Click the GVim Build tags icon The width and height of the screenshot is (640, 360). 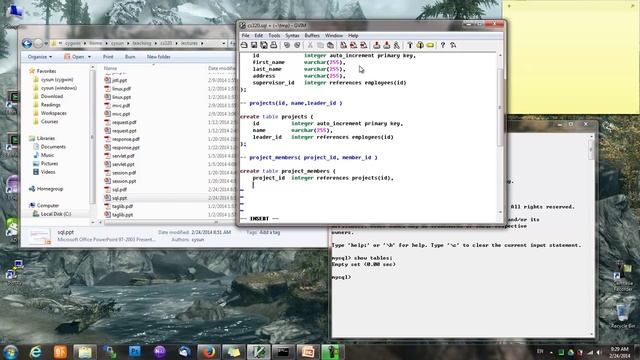click(420, 45)
